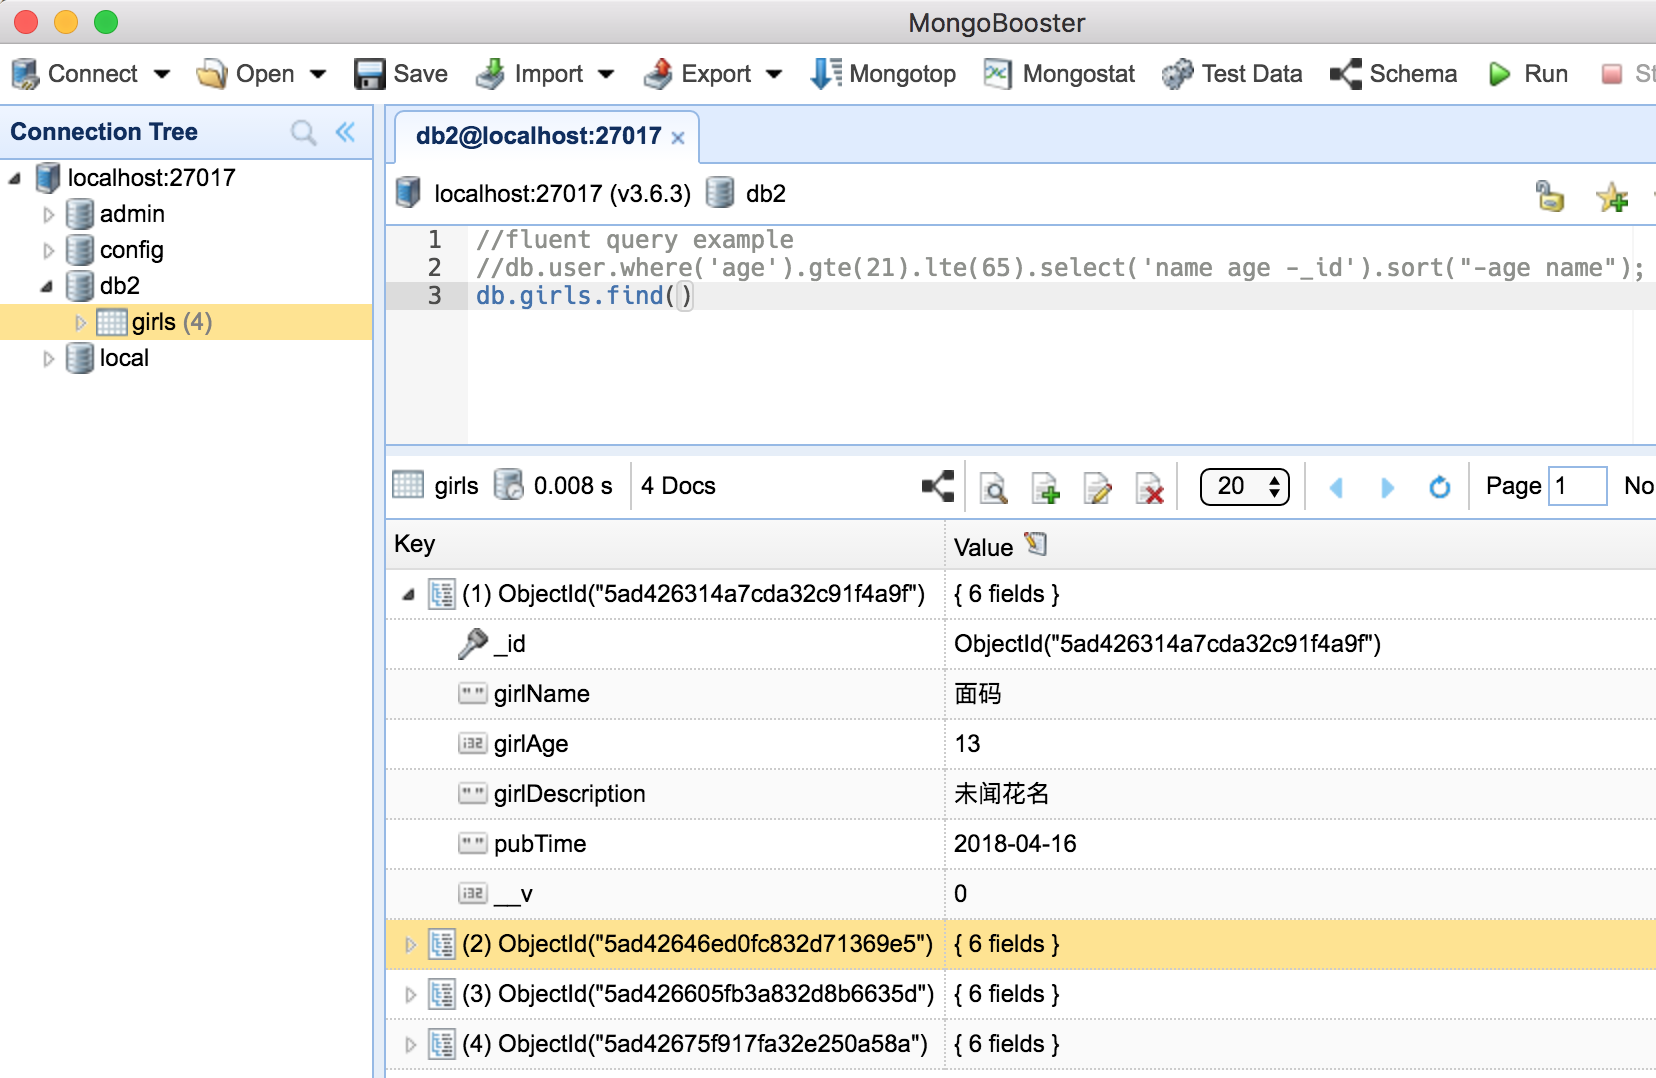
Task: Select document (4) ObjectId row
Action: tap(1021, 1044)
